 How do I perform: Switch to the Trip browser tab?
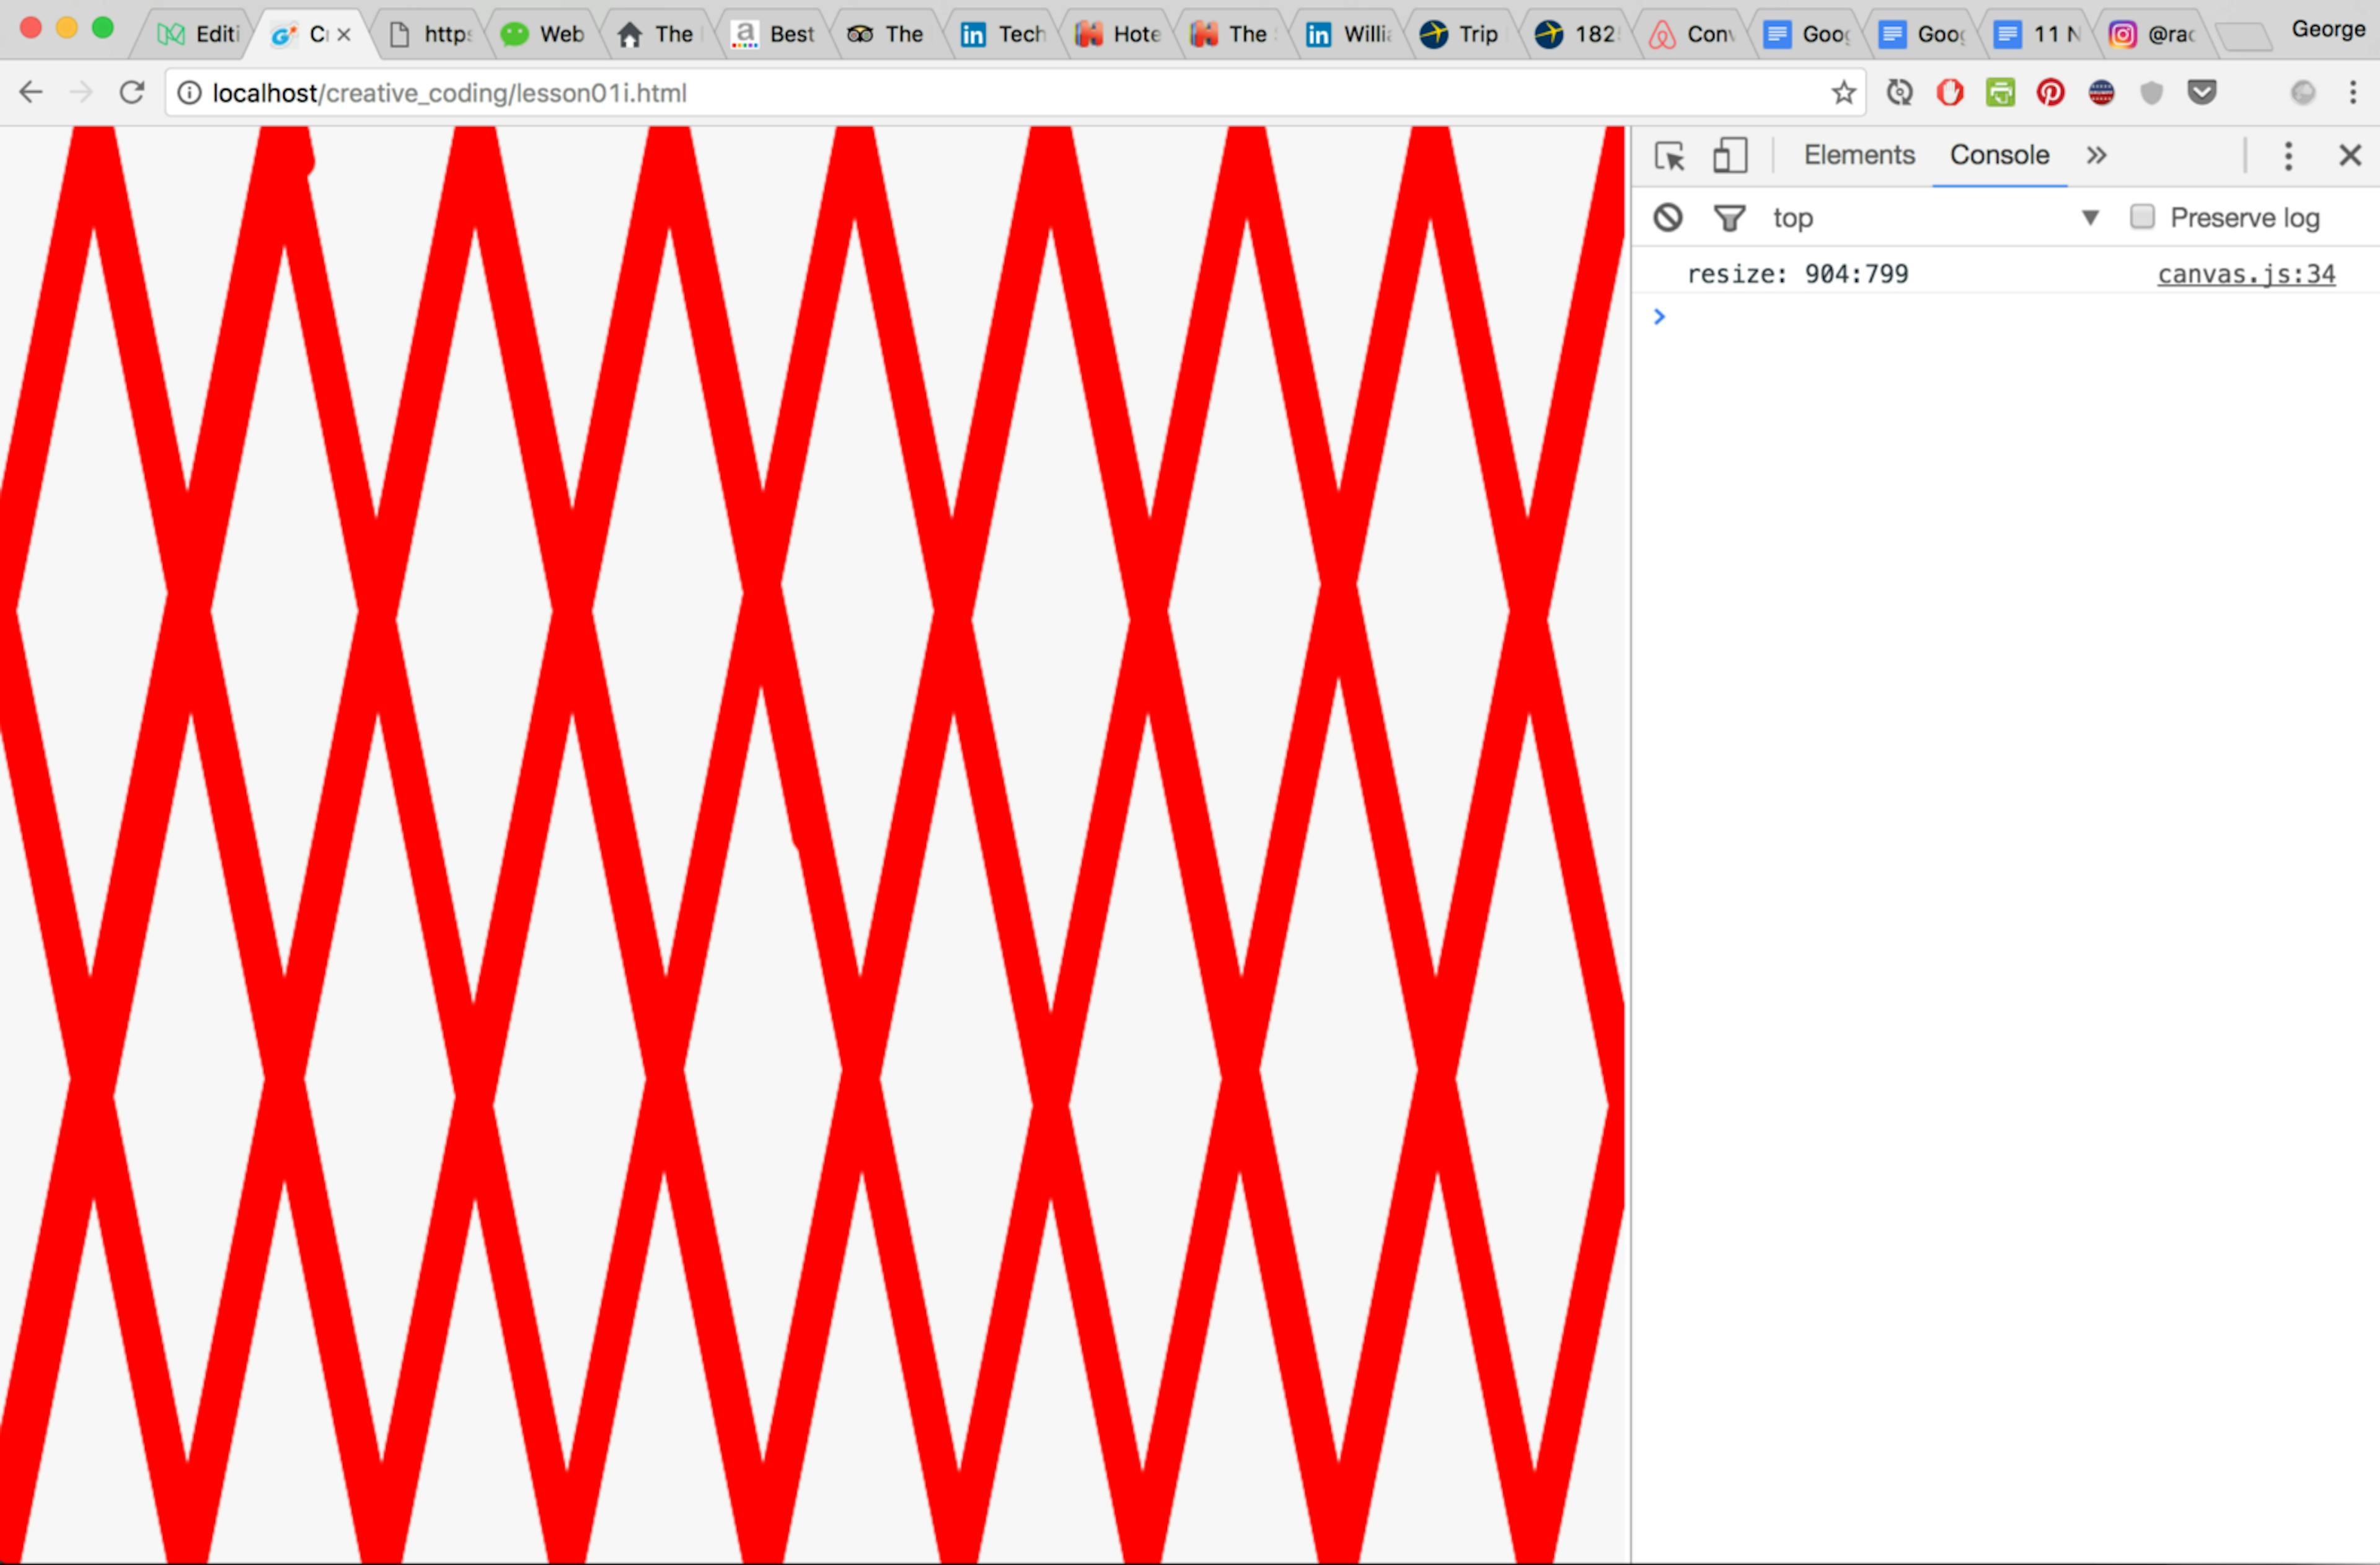1463,35
